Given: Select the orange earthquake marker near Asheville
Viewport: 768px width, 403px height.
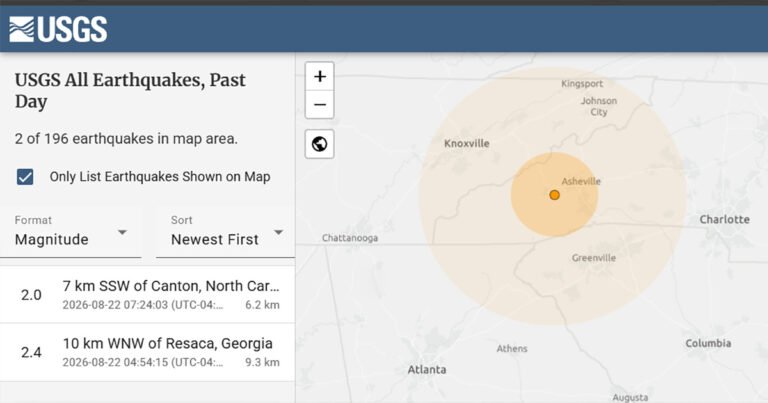Looking at the screenshot, I should pos(554,195).
